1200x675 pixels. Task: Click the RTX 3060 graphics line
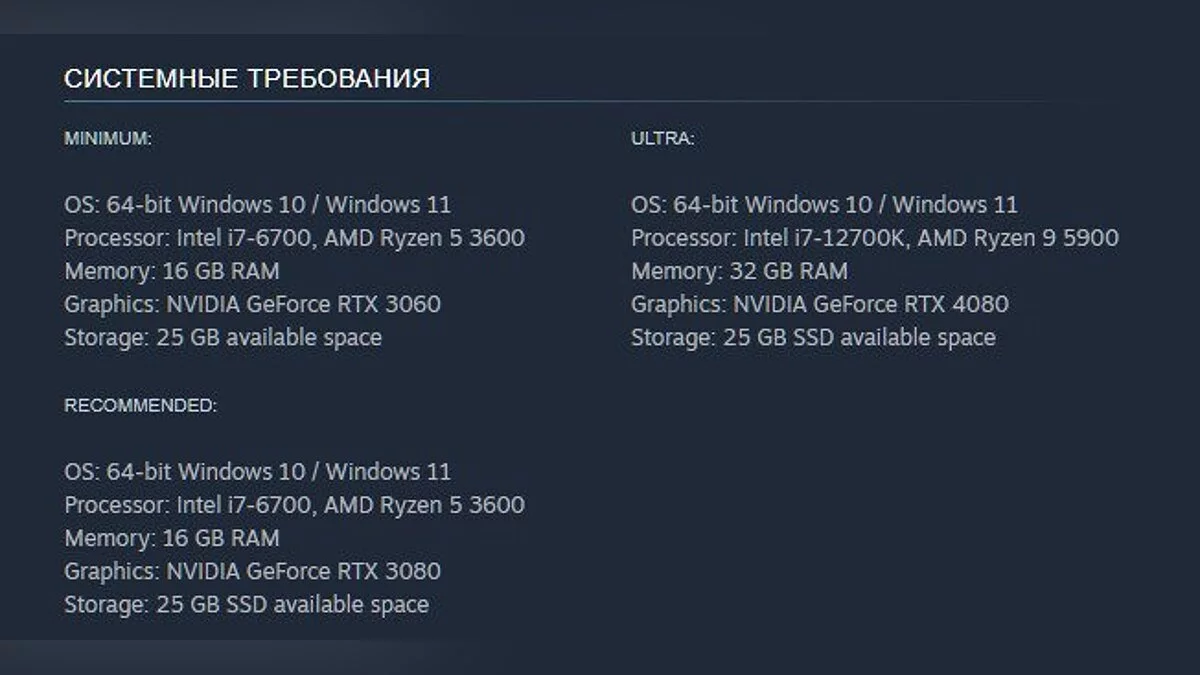pos(252,304)
